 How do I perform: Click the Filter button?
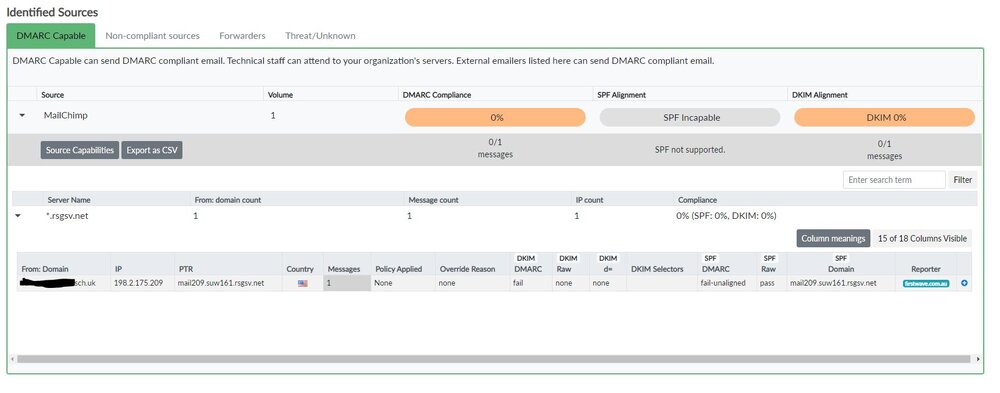coord(962,180)
